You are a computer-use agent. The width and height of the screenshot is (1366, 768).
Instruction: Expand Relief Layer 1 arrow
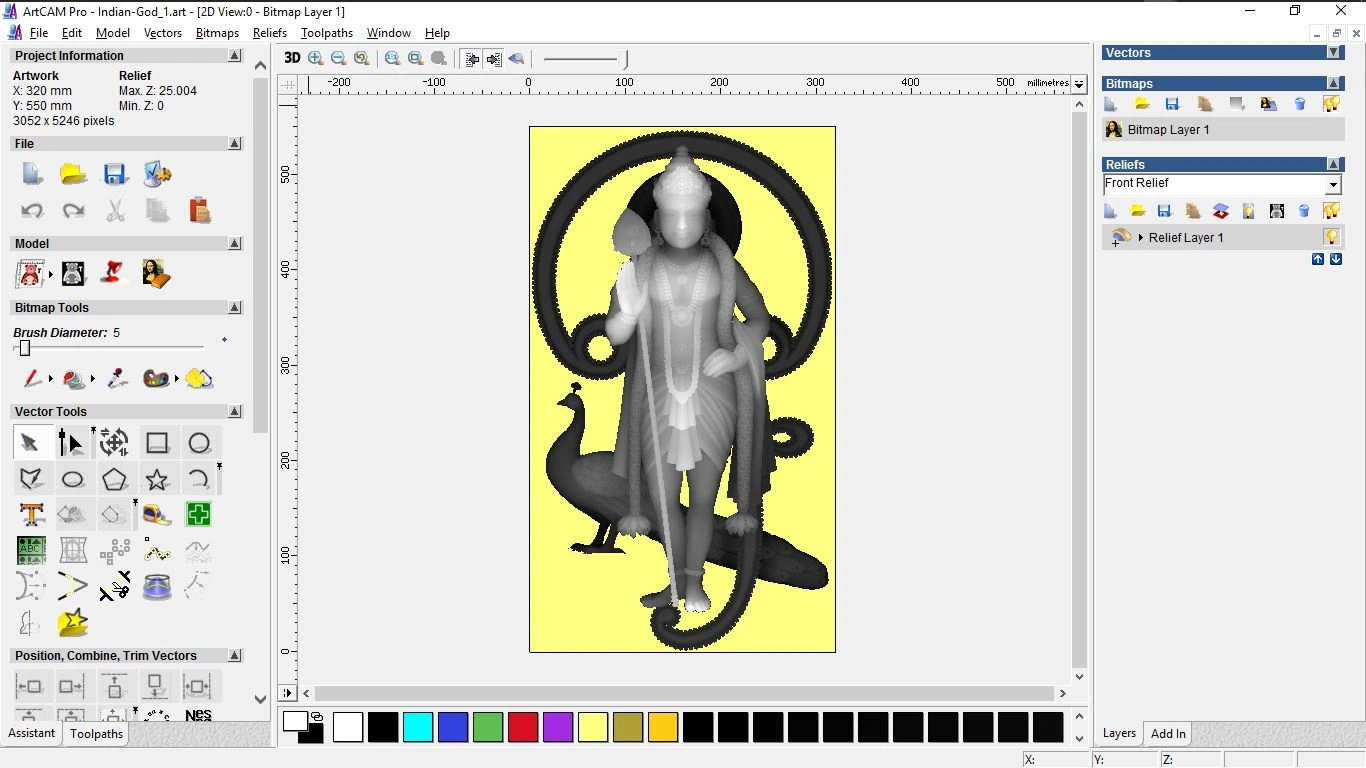(1141, 238)
